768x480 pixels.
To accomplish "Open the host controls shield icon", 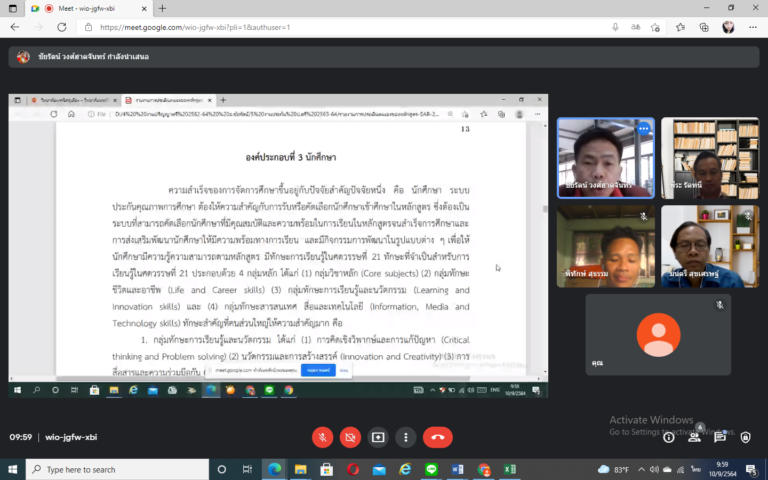I will point(745,437).
